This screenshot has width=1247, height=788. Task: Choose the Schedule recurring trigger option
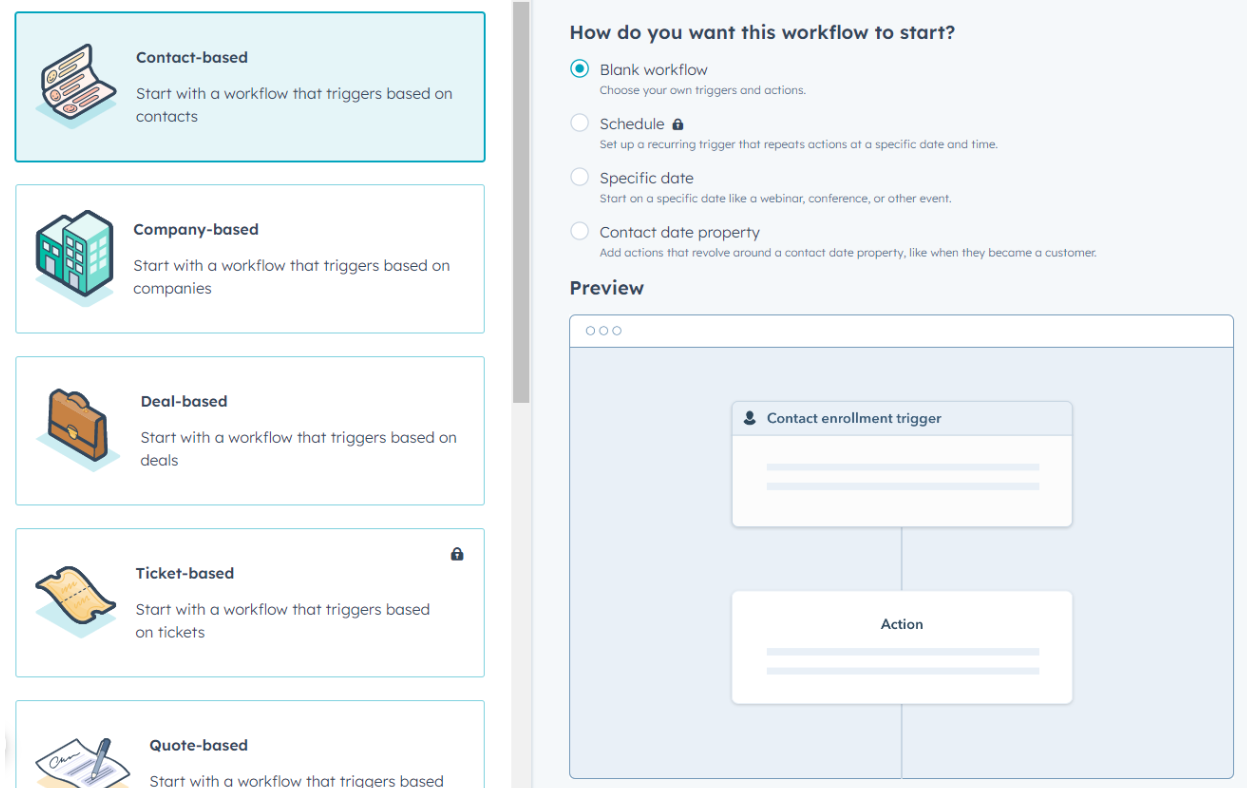[580, 123]
